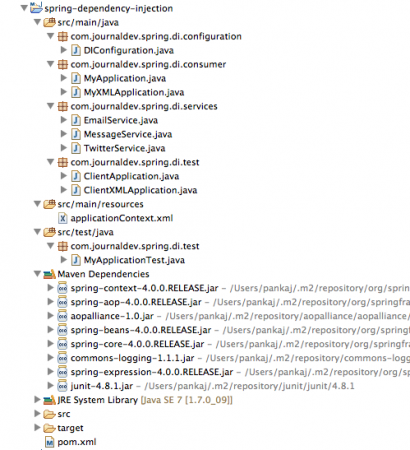Click the src/main/resources folder icon

click(49, 204)
